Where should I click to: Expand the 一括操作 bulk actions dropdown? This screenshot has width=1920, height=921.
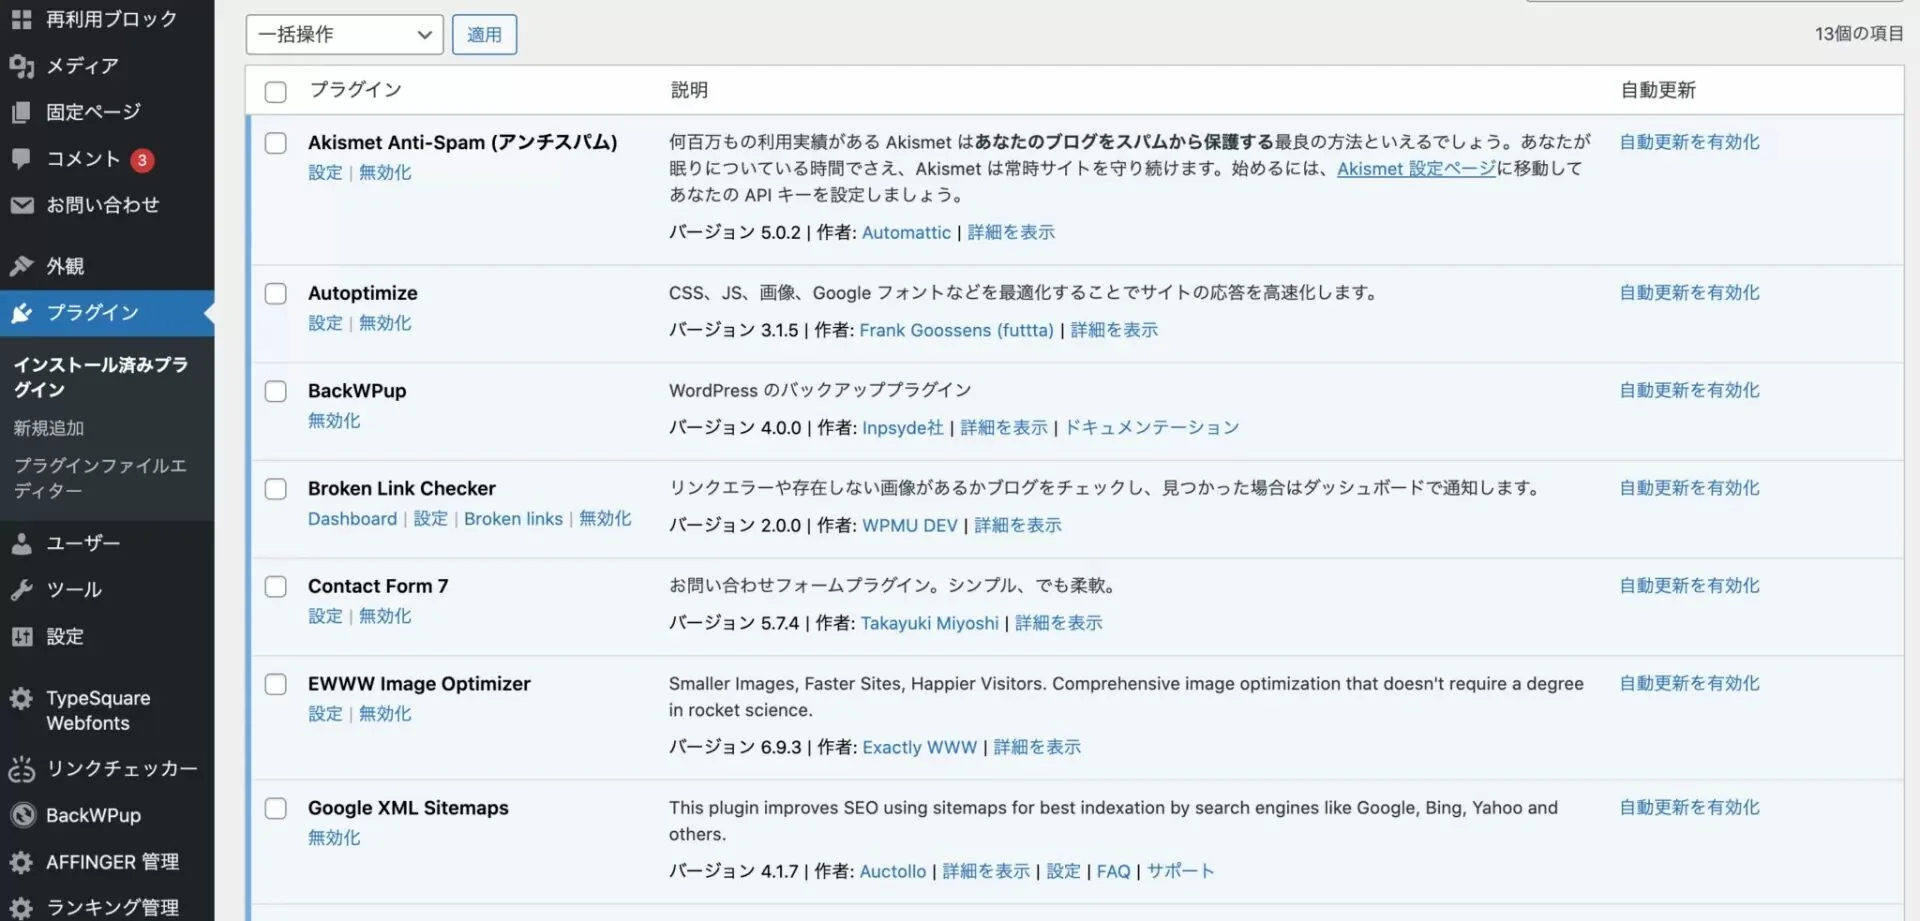point(344,35)
